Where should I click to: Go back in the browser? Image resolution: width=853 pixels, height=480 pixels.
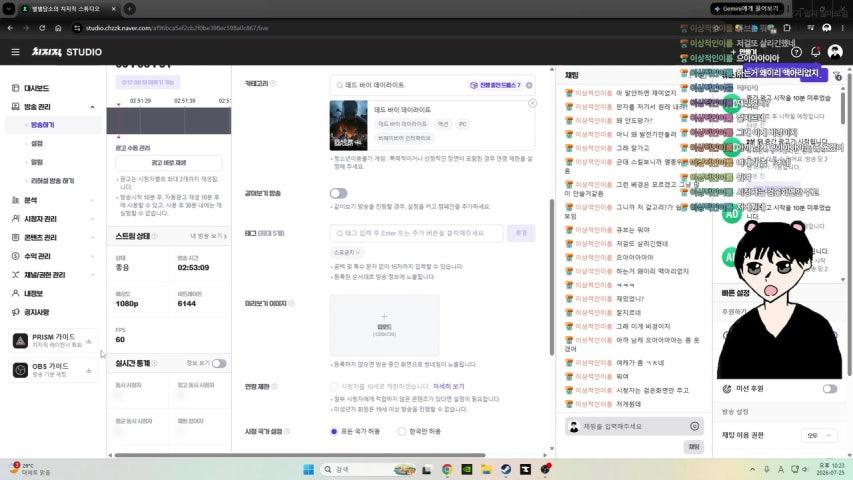tap(10, 28)
